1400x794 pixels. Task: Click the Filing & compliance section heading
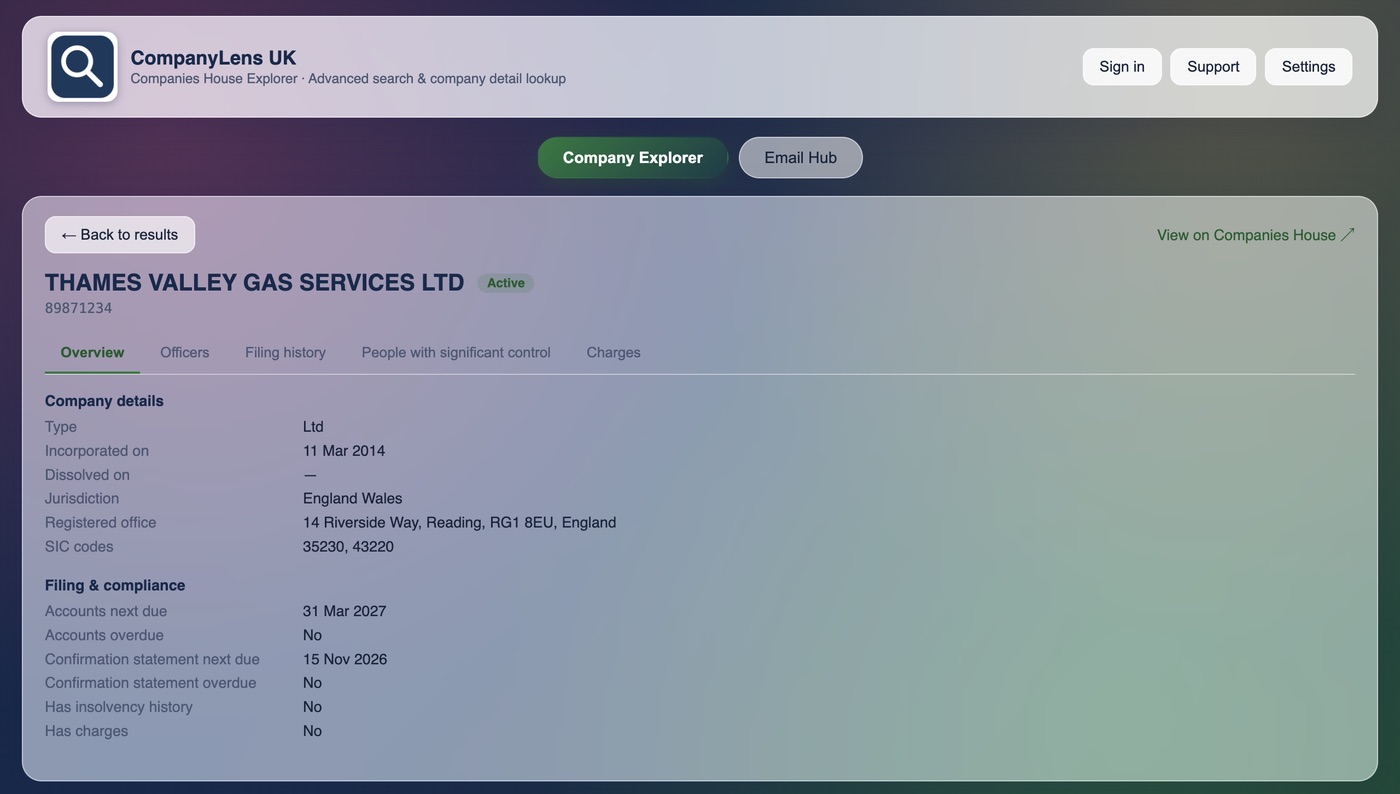[115, 585]
